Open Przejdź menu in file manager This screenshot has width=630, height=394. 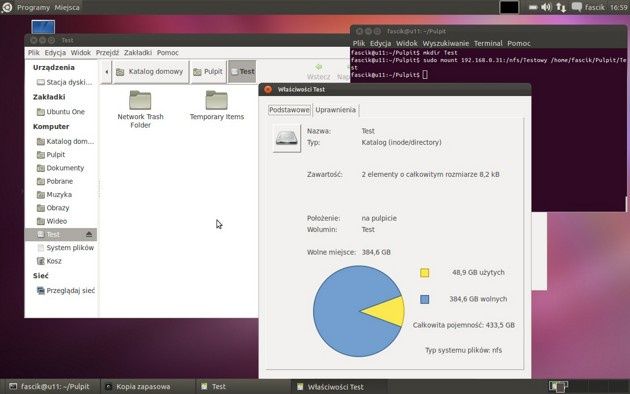(107, 53)
